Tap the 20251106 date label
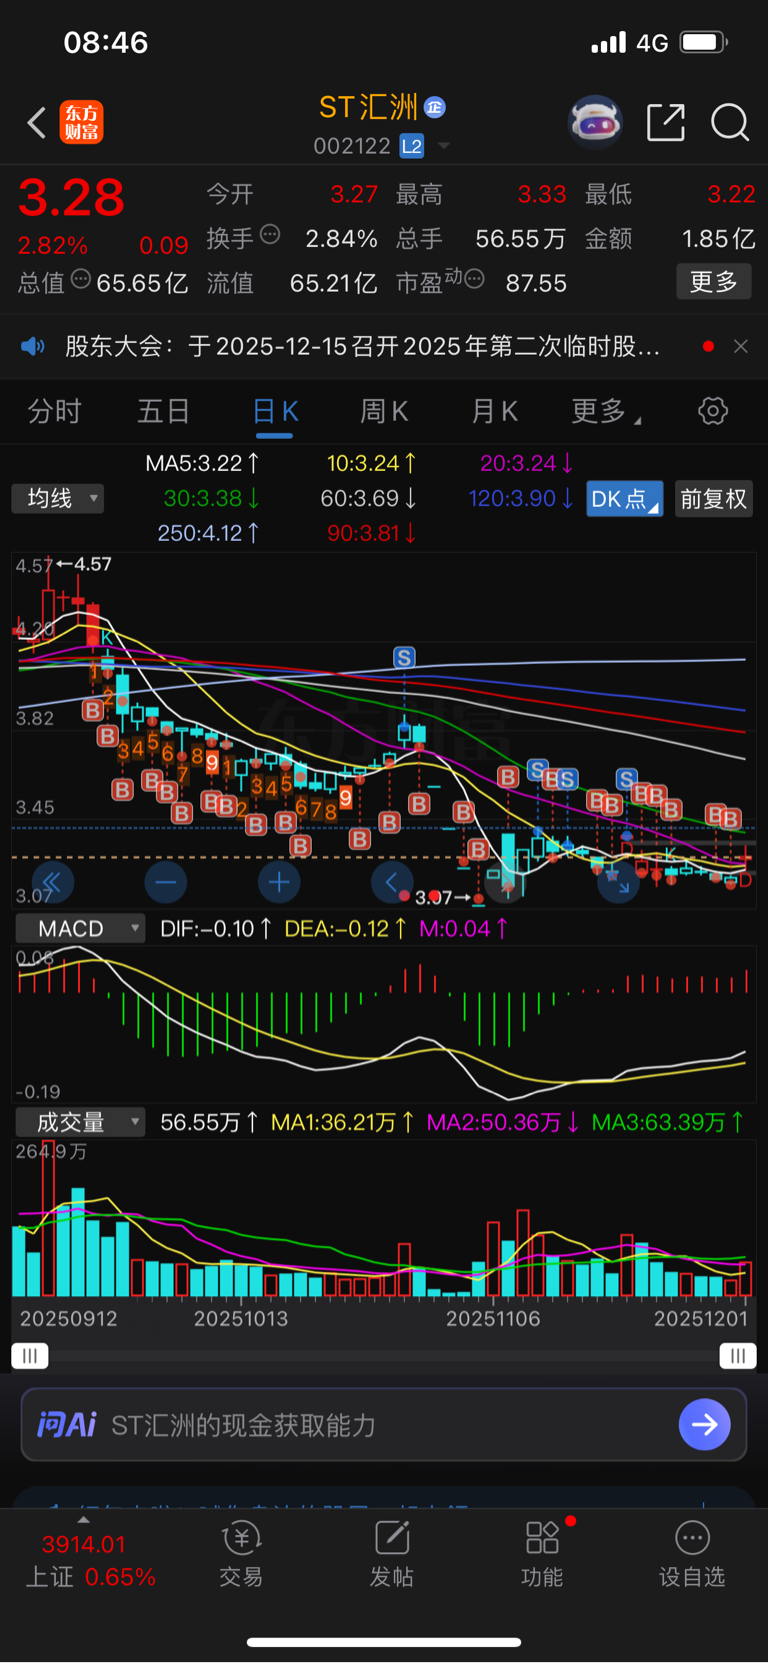The height and width of the screenshot is (1663, 768). pyautogui.click(x=493, y=1319)
